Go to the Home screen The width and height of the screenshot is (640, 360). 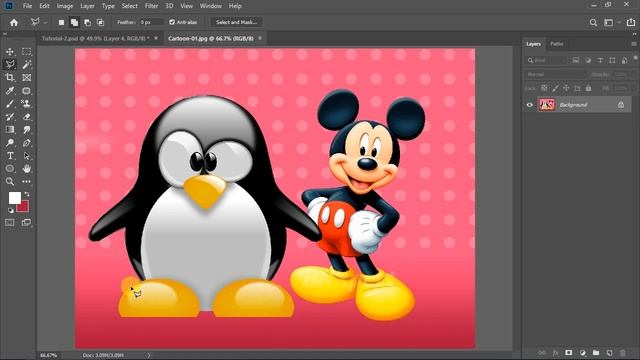[14, 22]
